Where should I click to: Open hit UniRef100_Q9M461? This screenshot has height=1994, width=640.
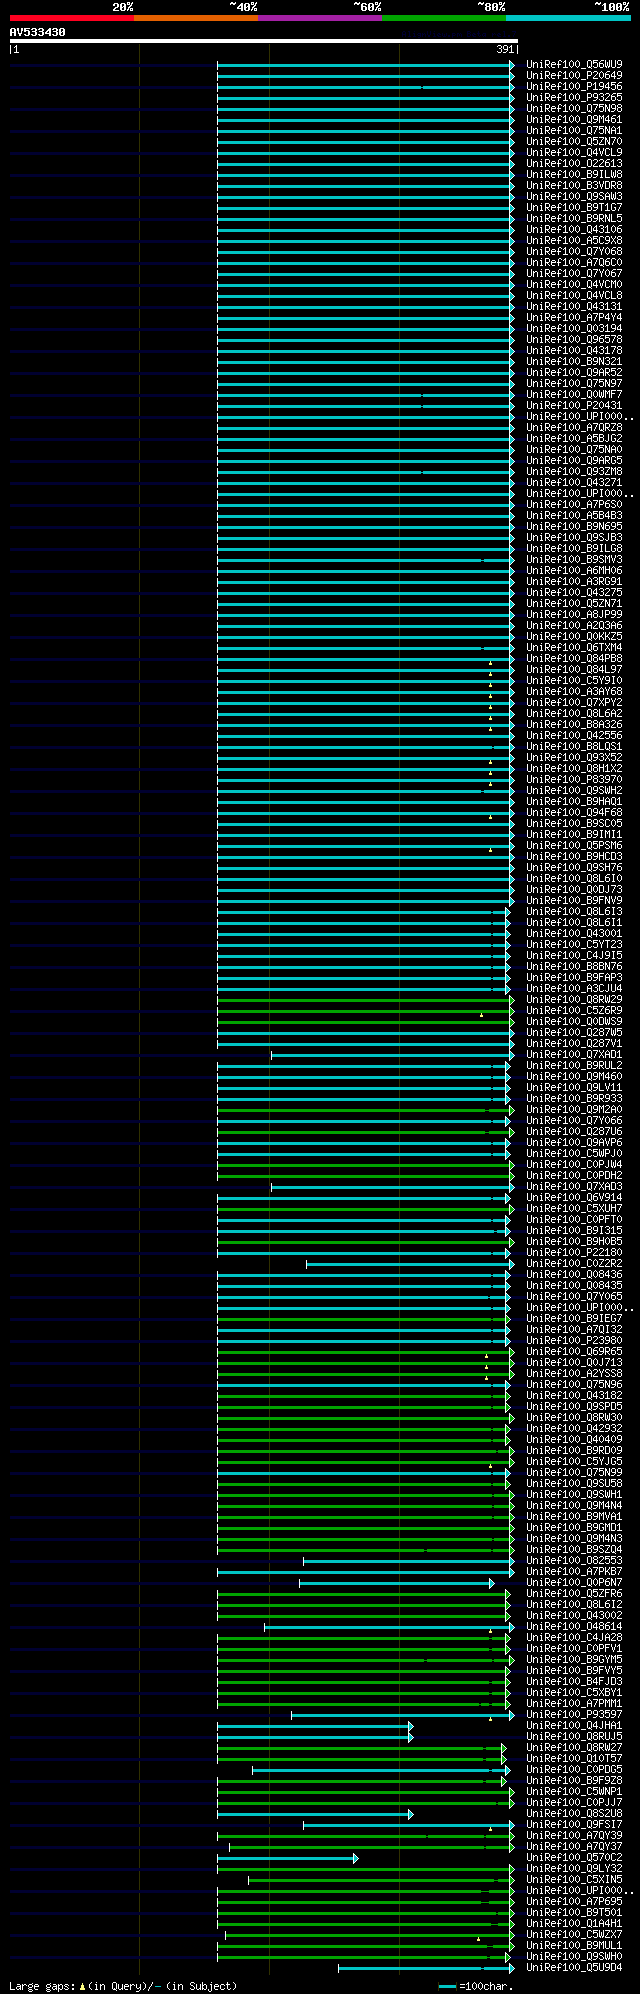[574, 119]
